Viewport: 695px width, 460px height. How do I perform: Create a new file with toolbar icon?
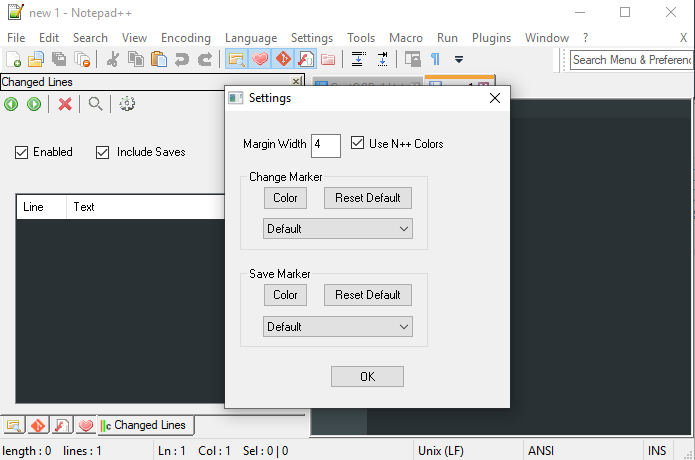coord(13,59)
